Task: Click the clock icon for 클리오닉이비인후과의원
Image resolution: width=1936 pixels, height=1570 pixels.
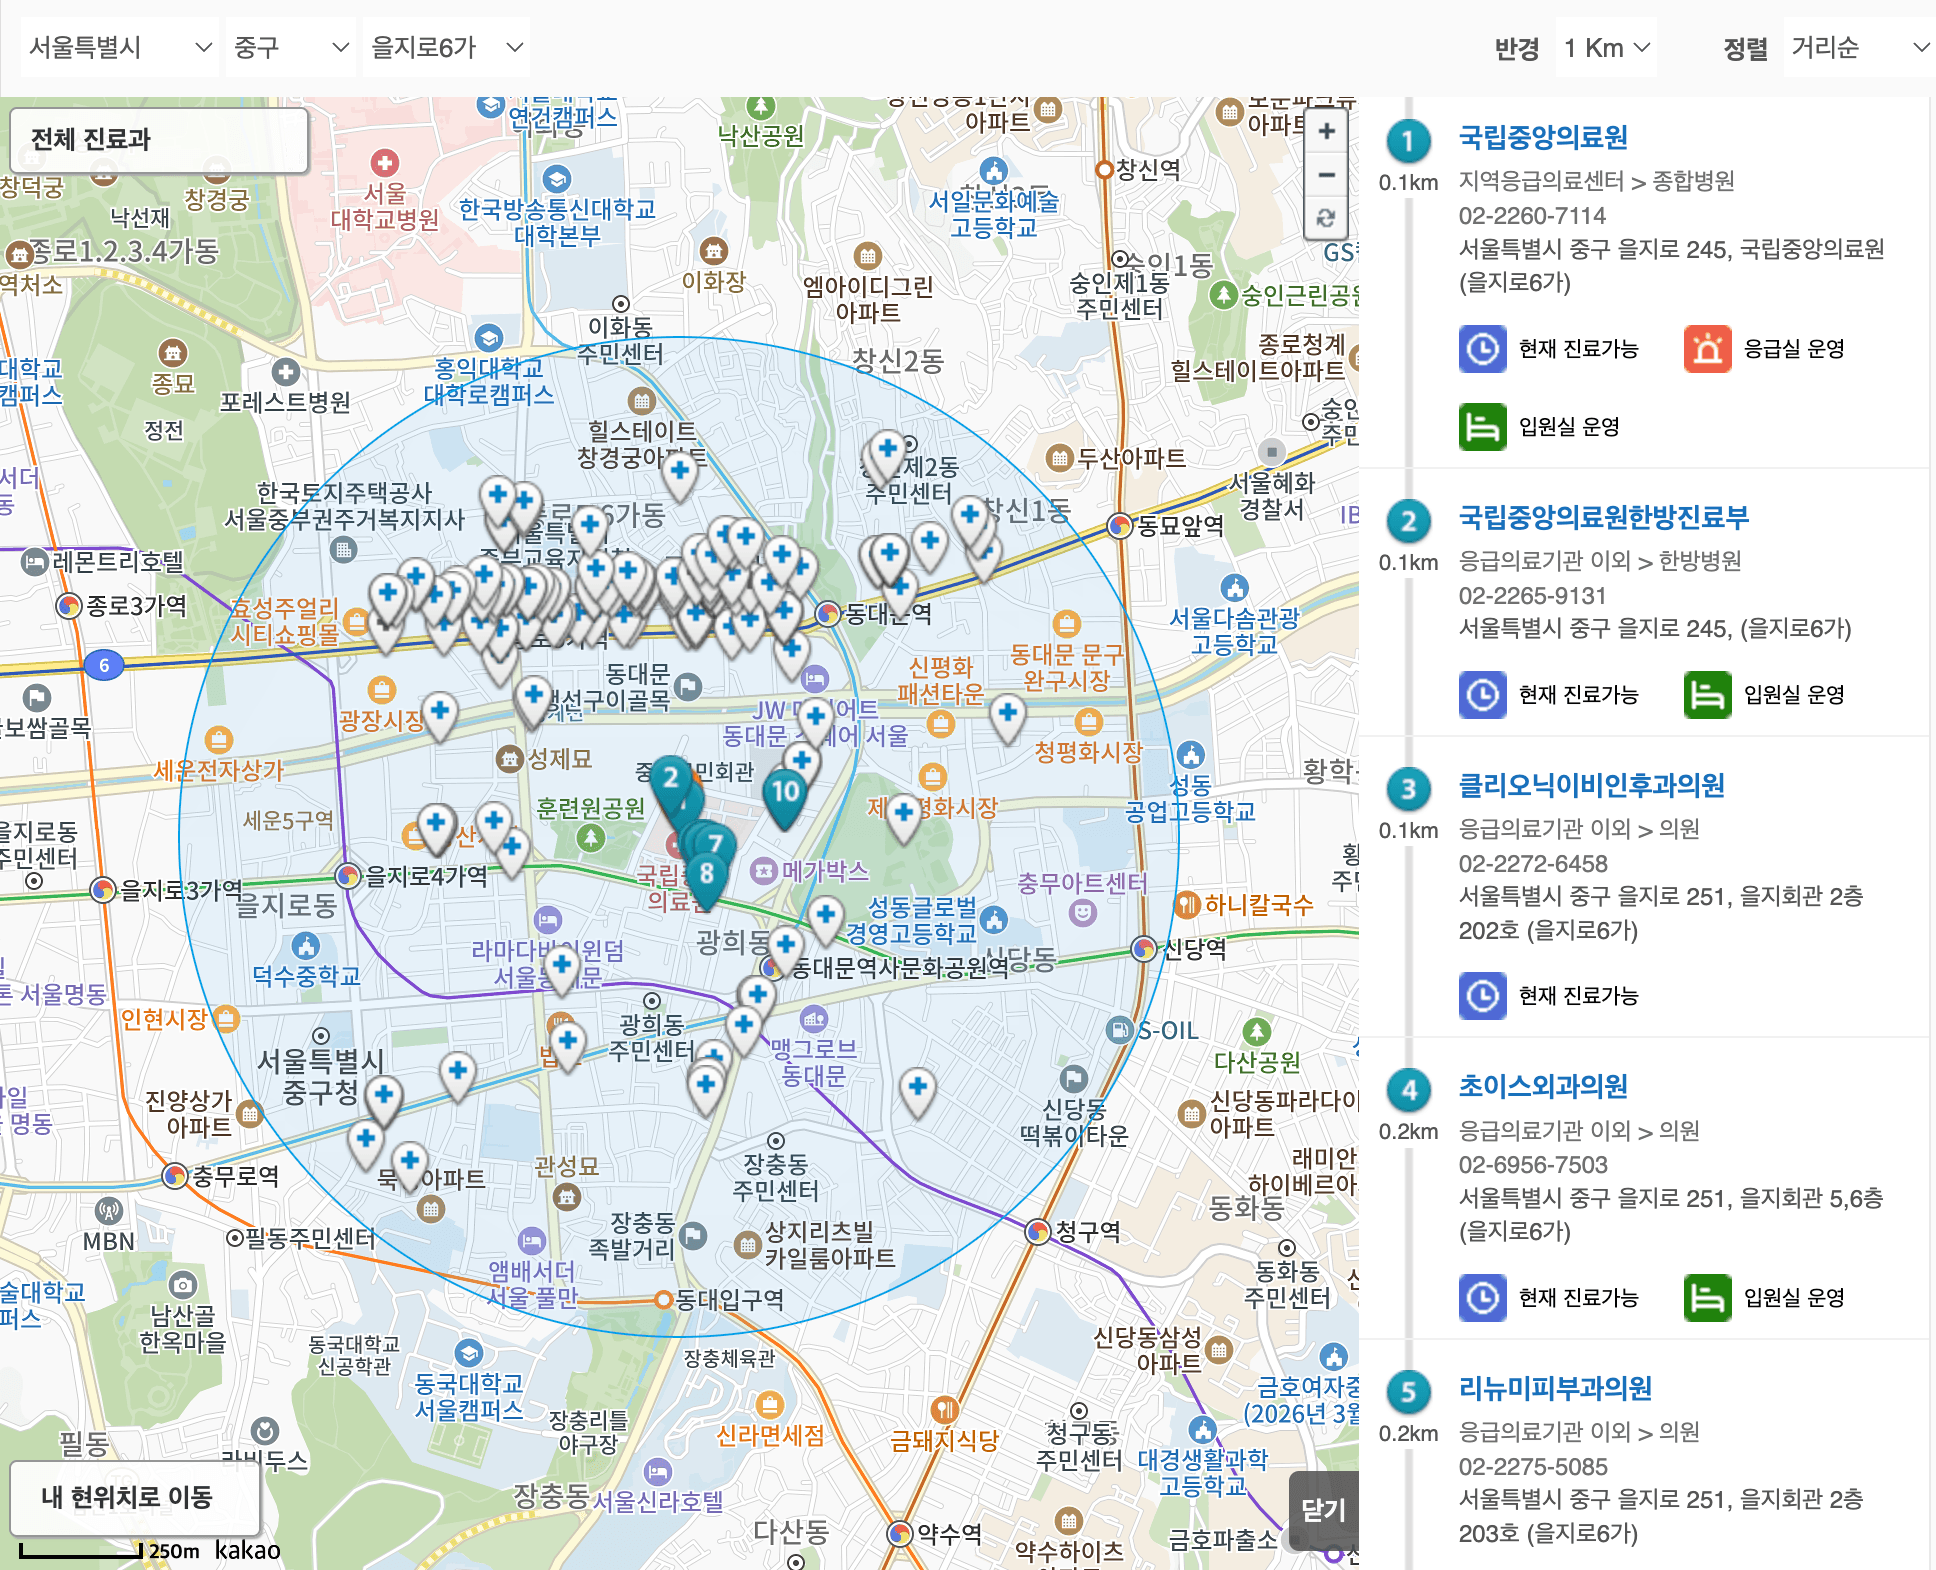Action: (1482, 995)
